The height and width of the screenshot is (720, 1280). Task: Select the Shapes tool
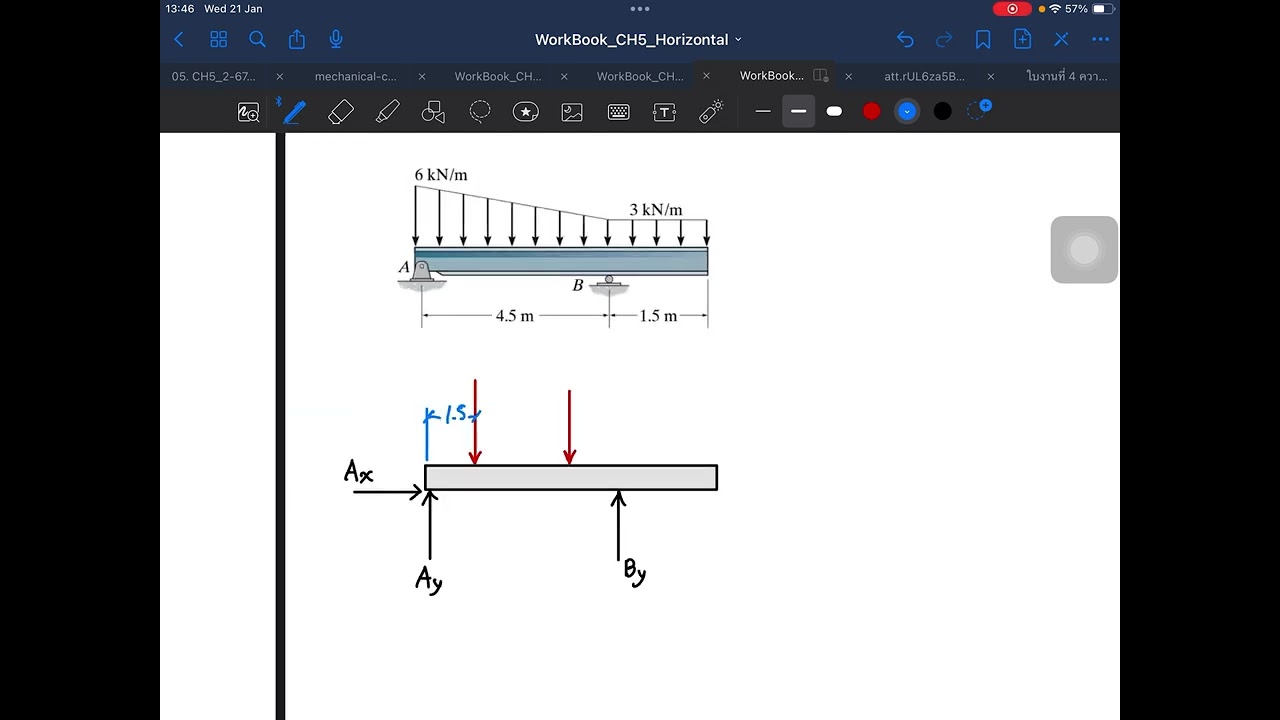coord(433,112)
